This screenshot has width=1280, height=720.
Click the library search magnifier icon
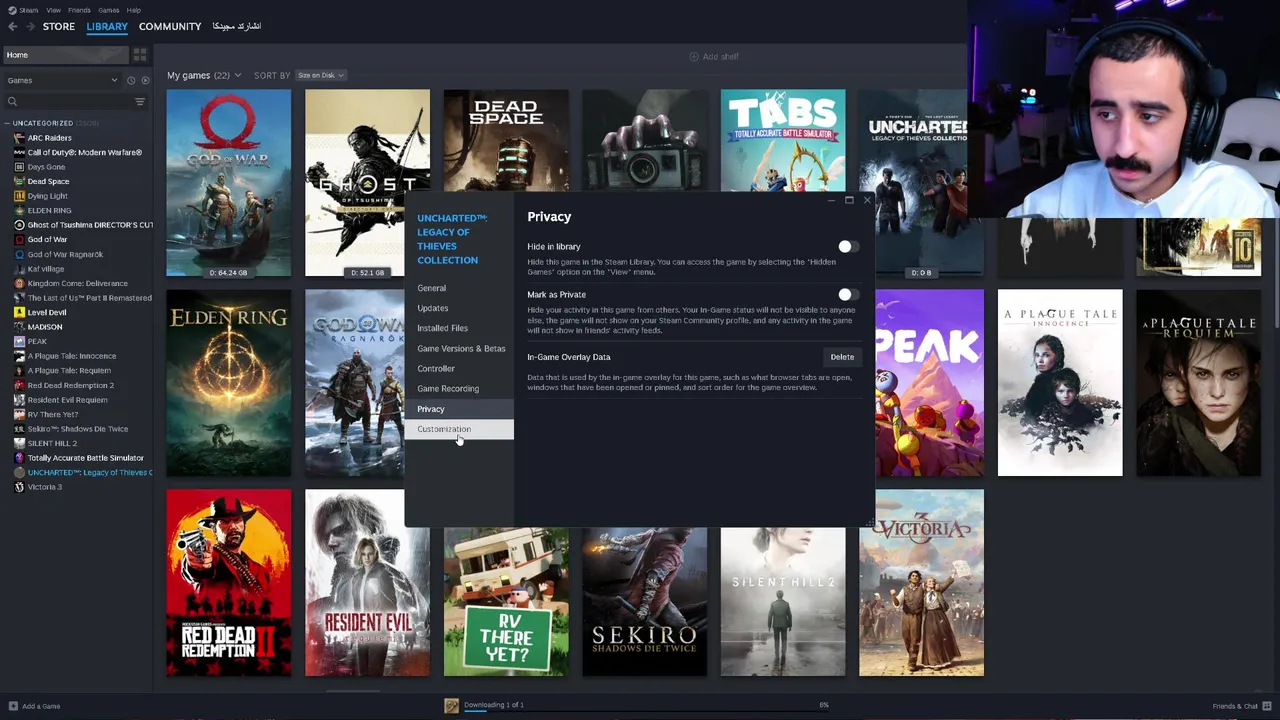(12, 101)
